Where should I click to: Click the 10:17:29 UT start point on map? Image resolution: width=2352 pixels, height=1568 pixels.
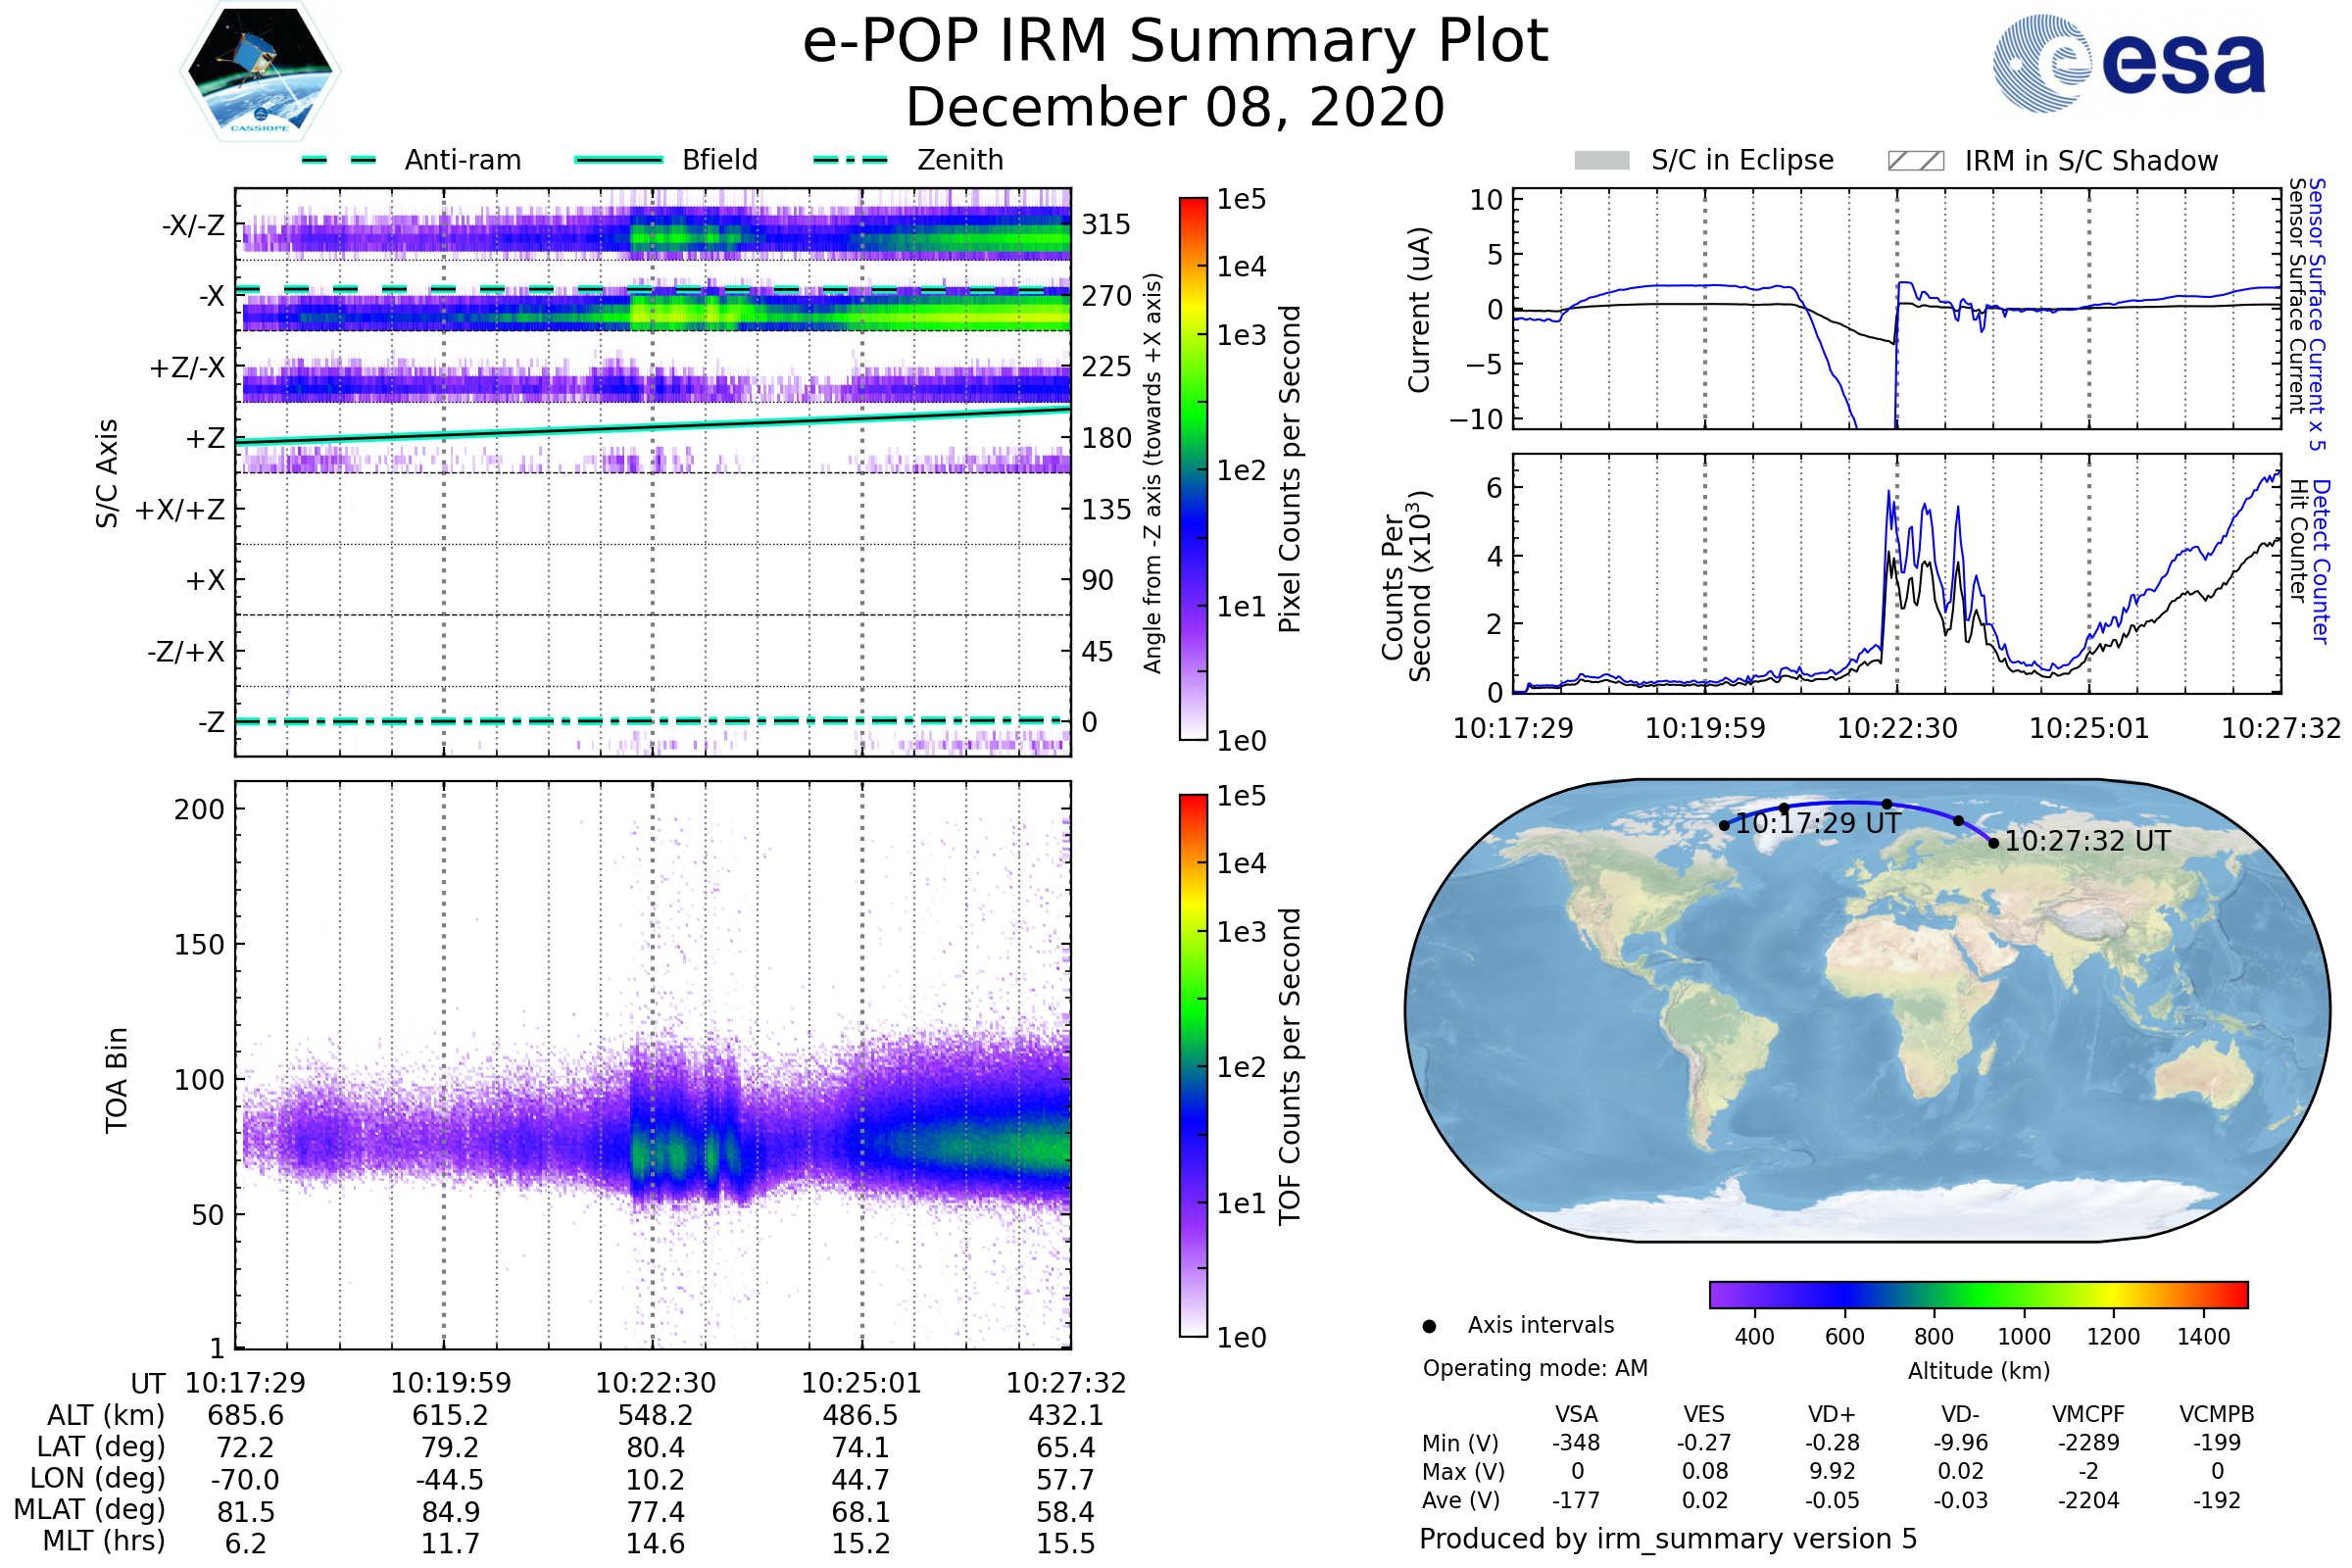coord(1724,825)
